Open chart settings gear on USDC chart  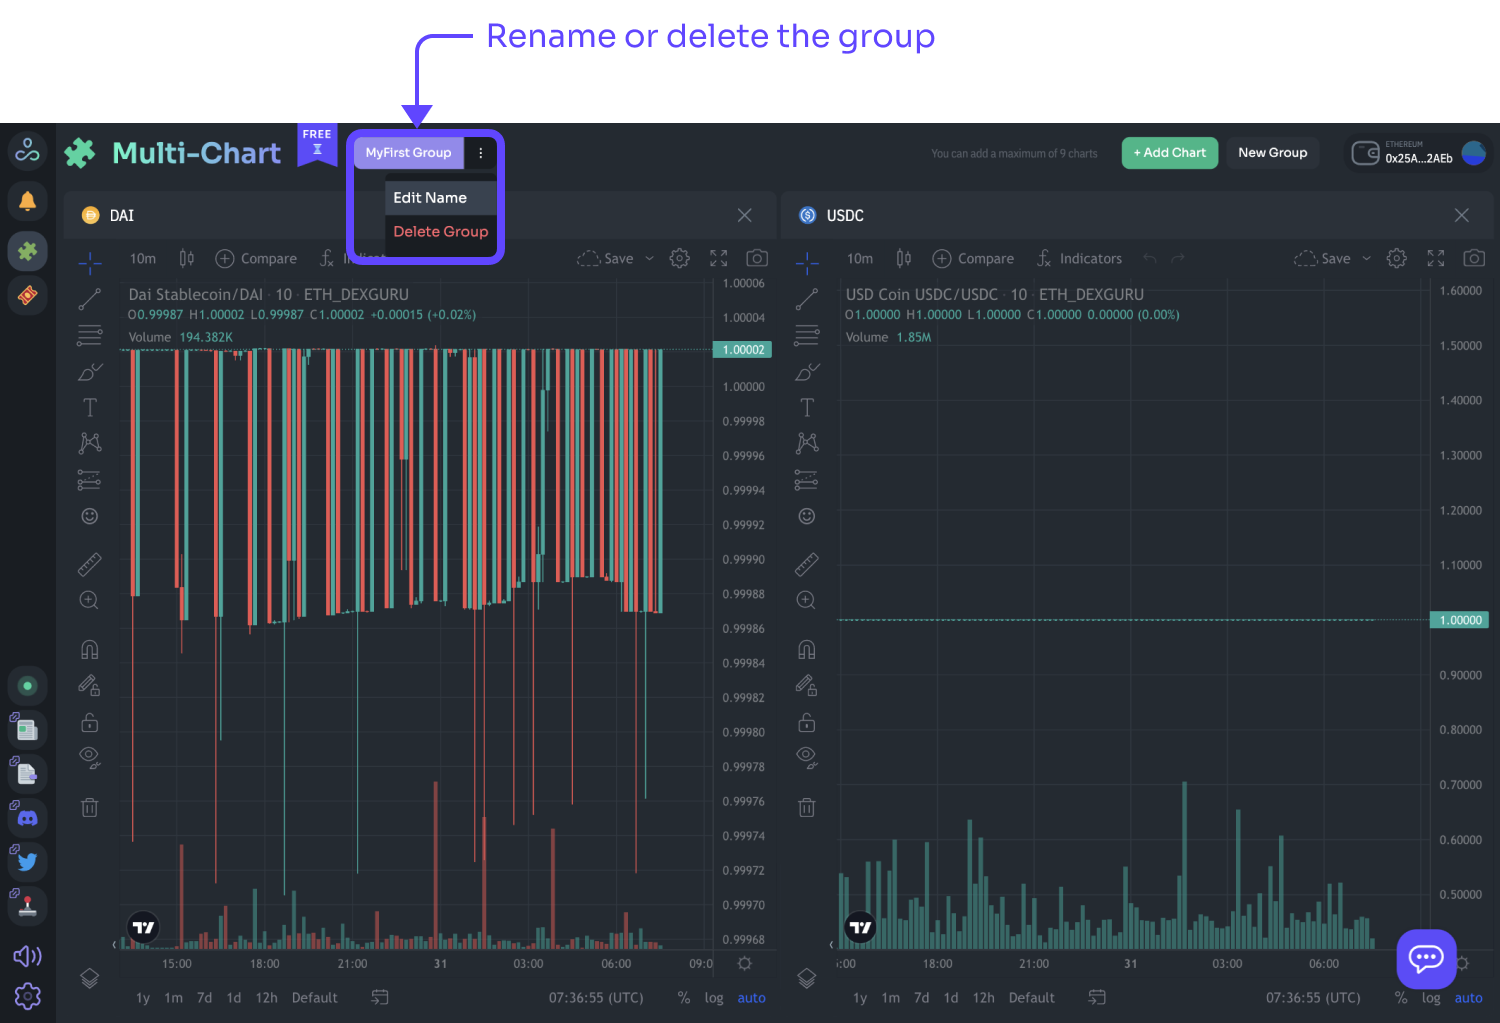point(1396,258)
